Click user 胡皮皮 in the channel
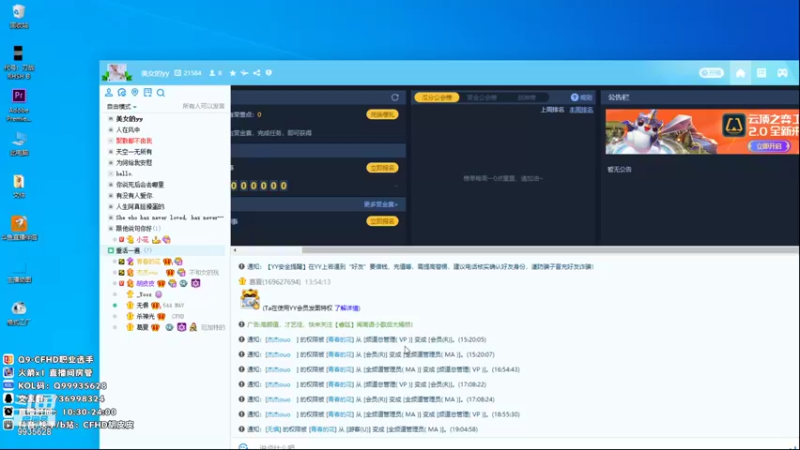800x450 pixels. [145, 283]
